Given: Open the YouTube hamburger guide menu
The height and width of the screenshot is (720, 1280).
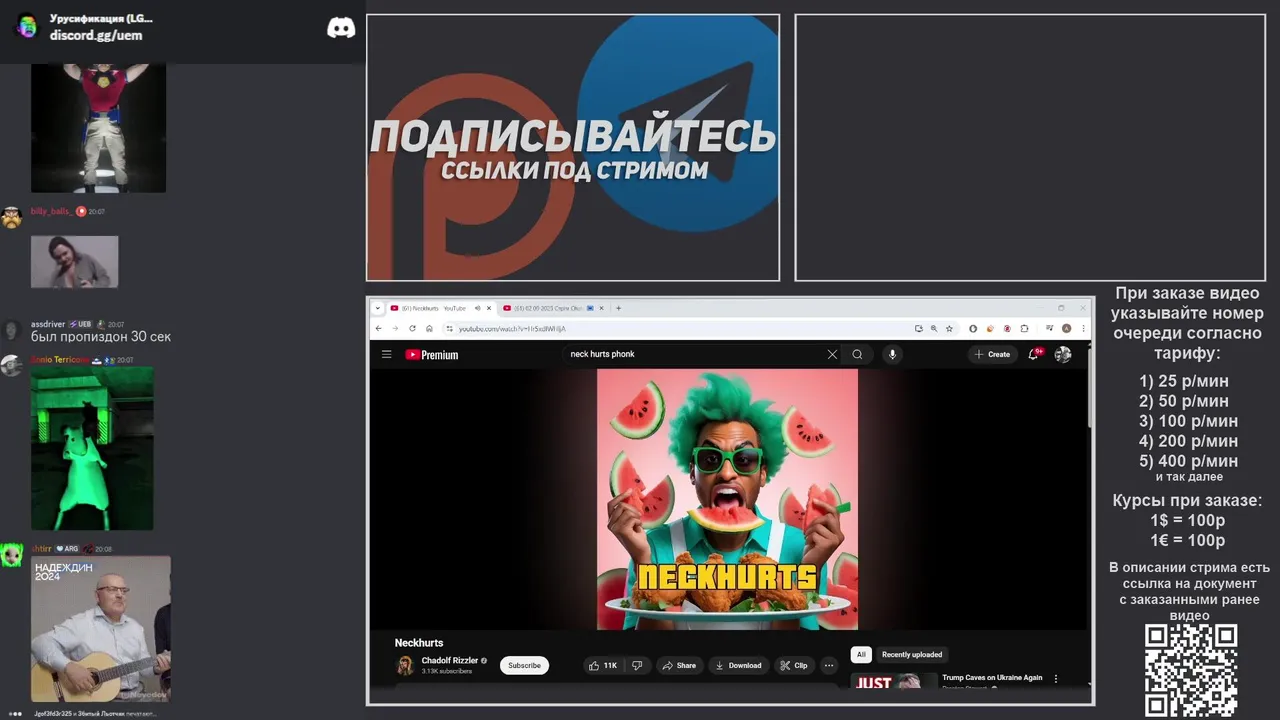Looking at the screenshot, I should click(386, 354).
